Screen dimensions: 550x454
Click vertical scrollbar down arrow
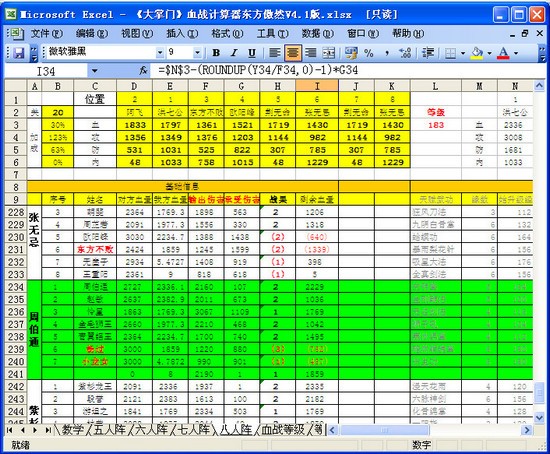click(x=539, y=418)
